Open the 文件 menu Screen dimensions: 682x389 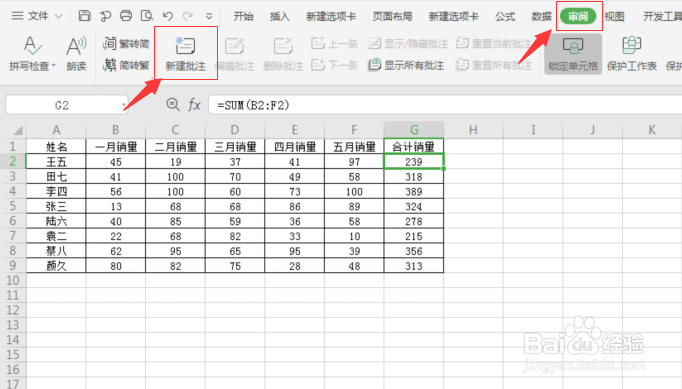(x=37, y=16)
